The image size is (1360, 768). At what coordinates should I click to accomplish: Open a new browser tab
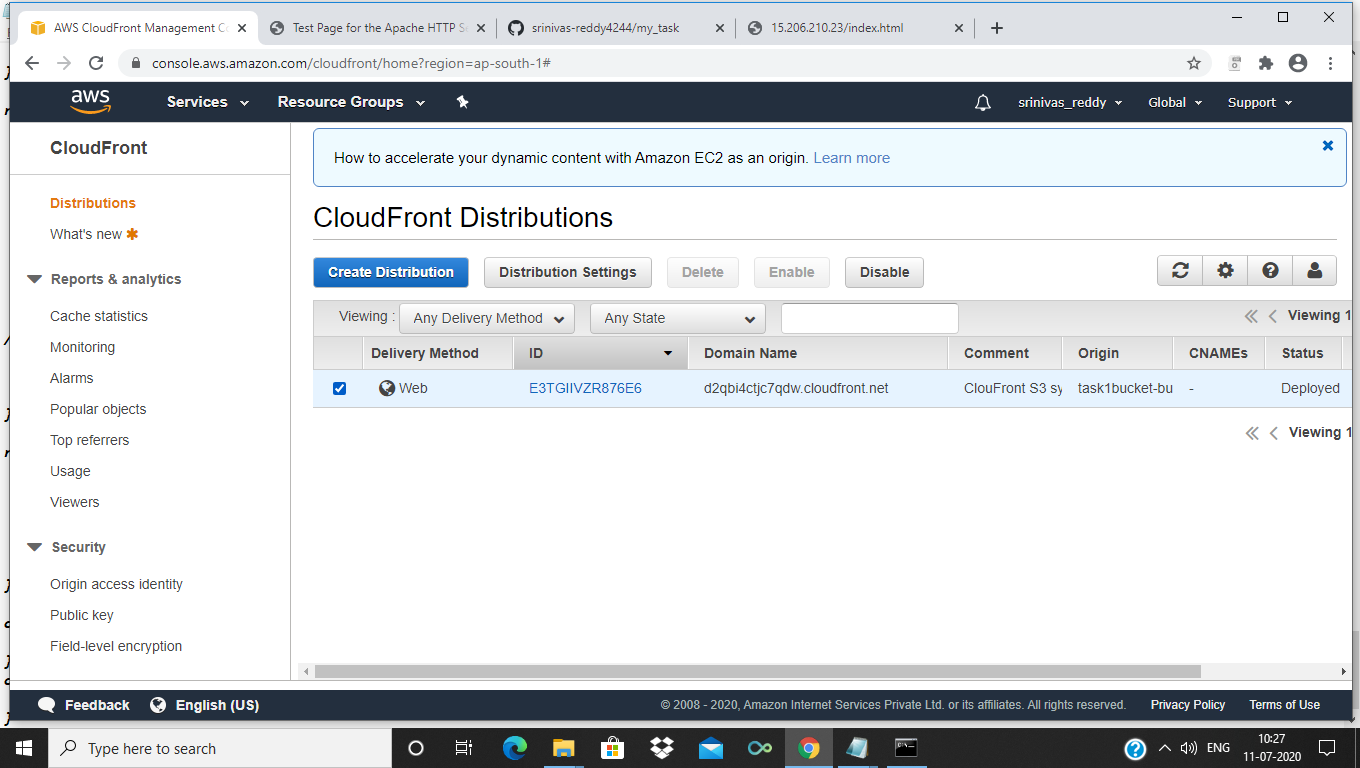[996, 28]
